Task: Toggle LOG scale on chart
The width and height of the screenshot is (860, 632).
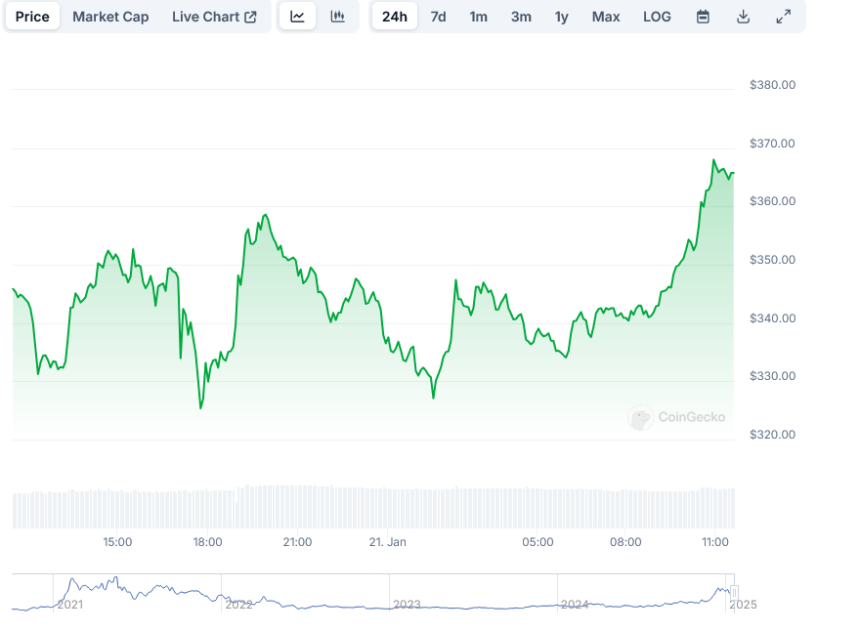Action: point(657,17)
